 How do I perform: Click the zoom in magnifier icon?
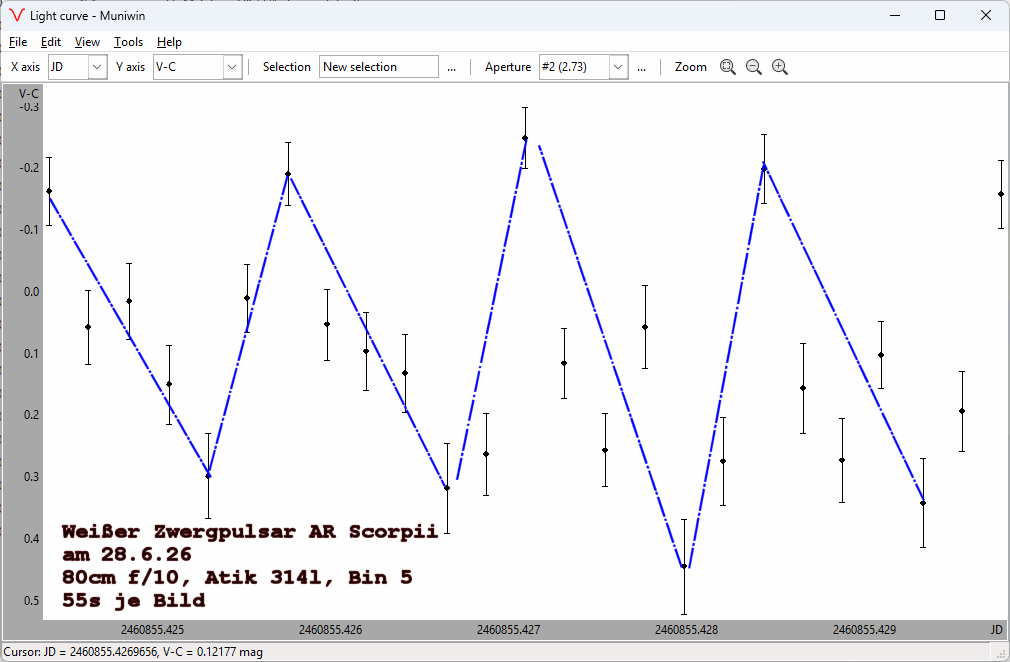click(780, 67)
